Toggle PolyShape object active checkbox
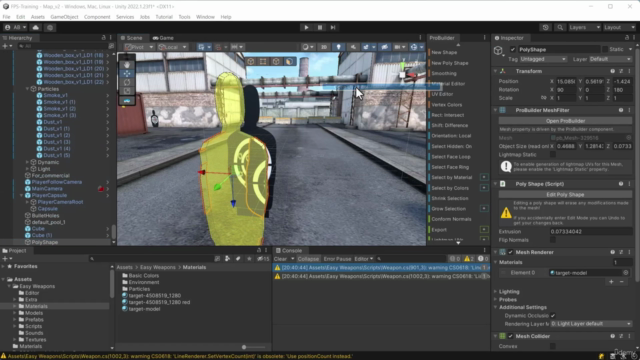The height and width of the screenshot is (360, 640). (x=513, y=49)
